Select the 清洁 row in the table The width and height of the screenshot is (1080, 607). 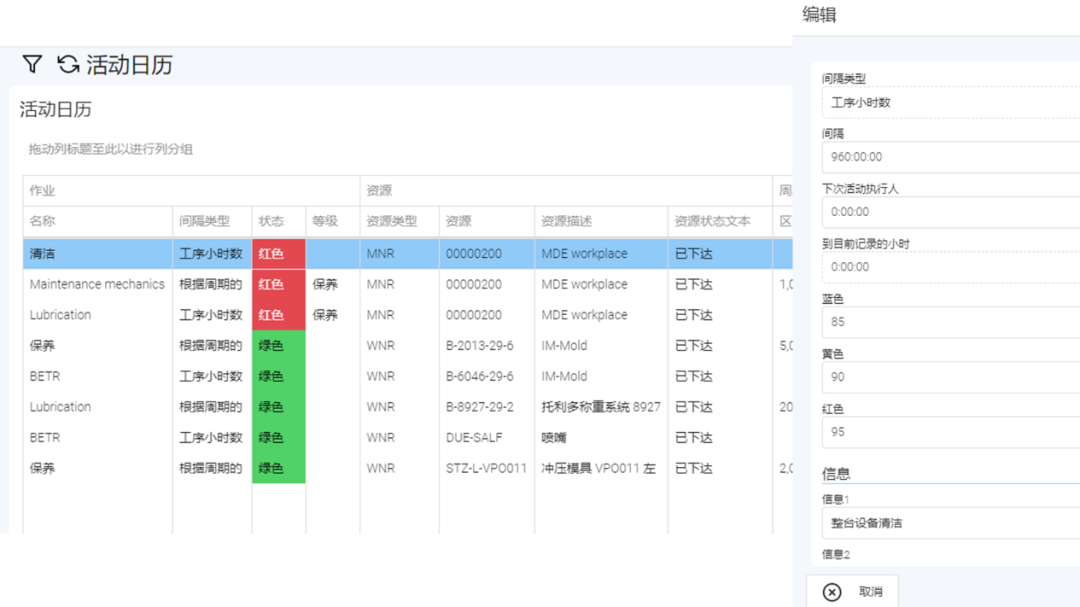coord(408,254)
